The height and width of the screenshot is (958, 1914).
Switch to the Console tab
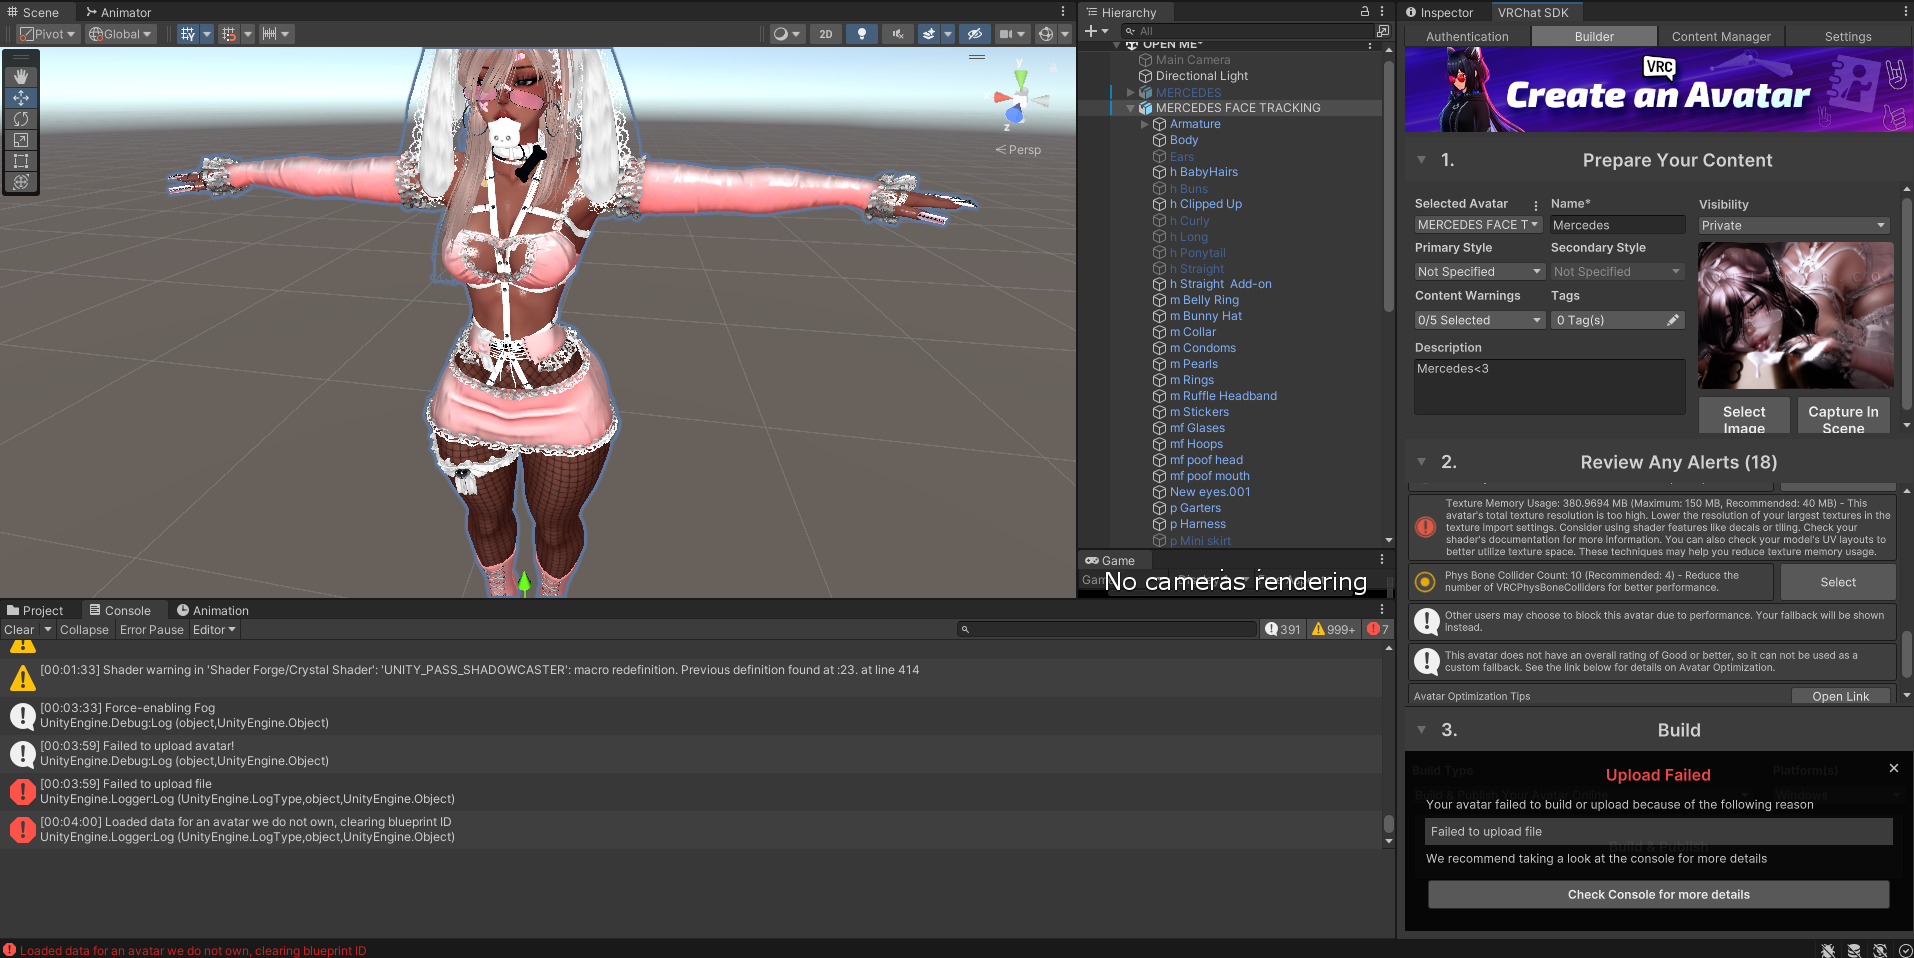tap(120, 610)
